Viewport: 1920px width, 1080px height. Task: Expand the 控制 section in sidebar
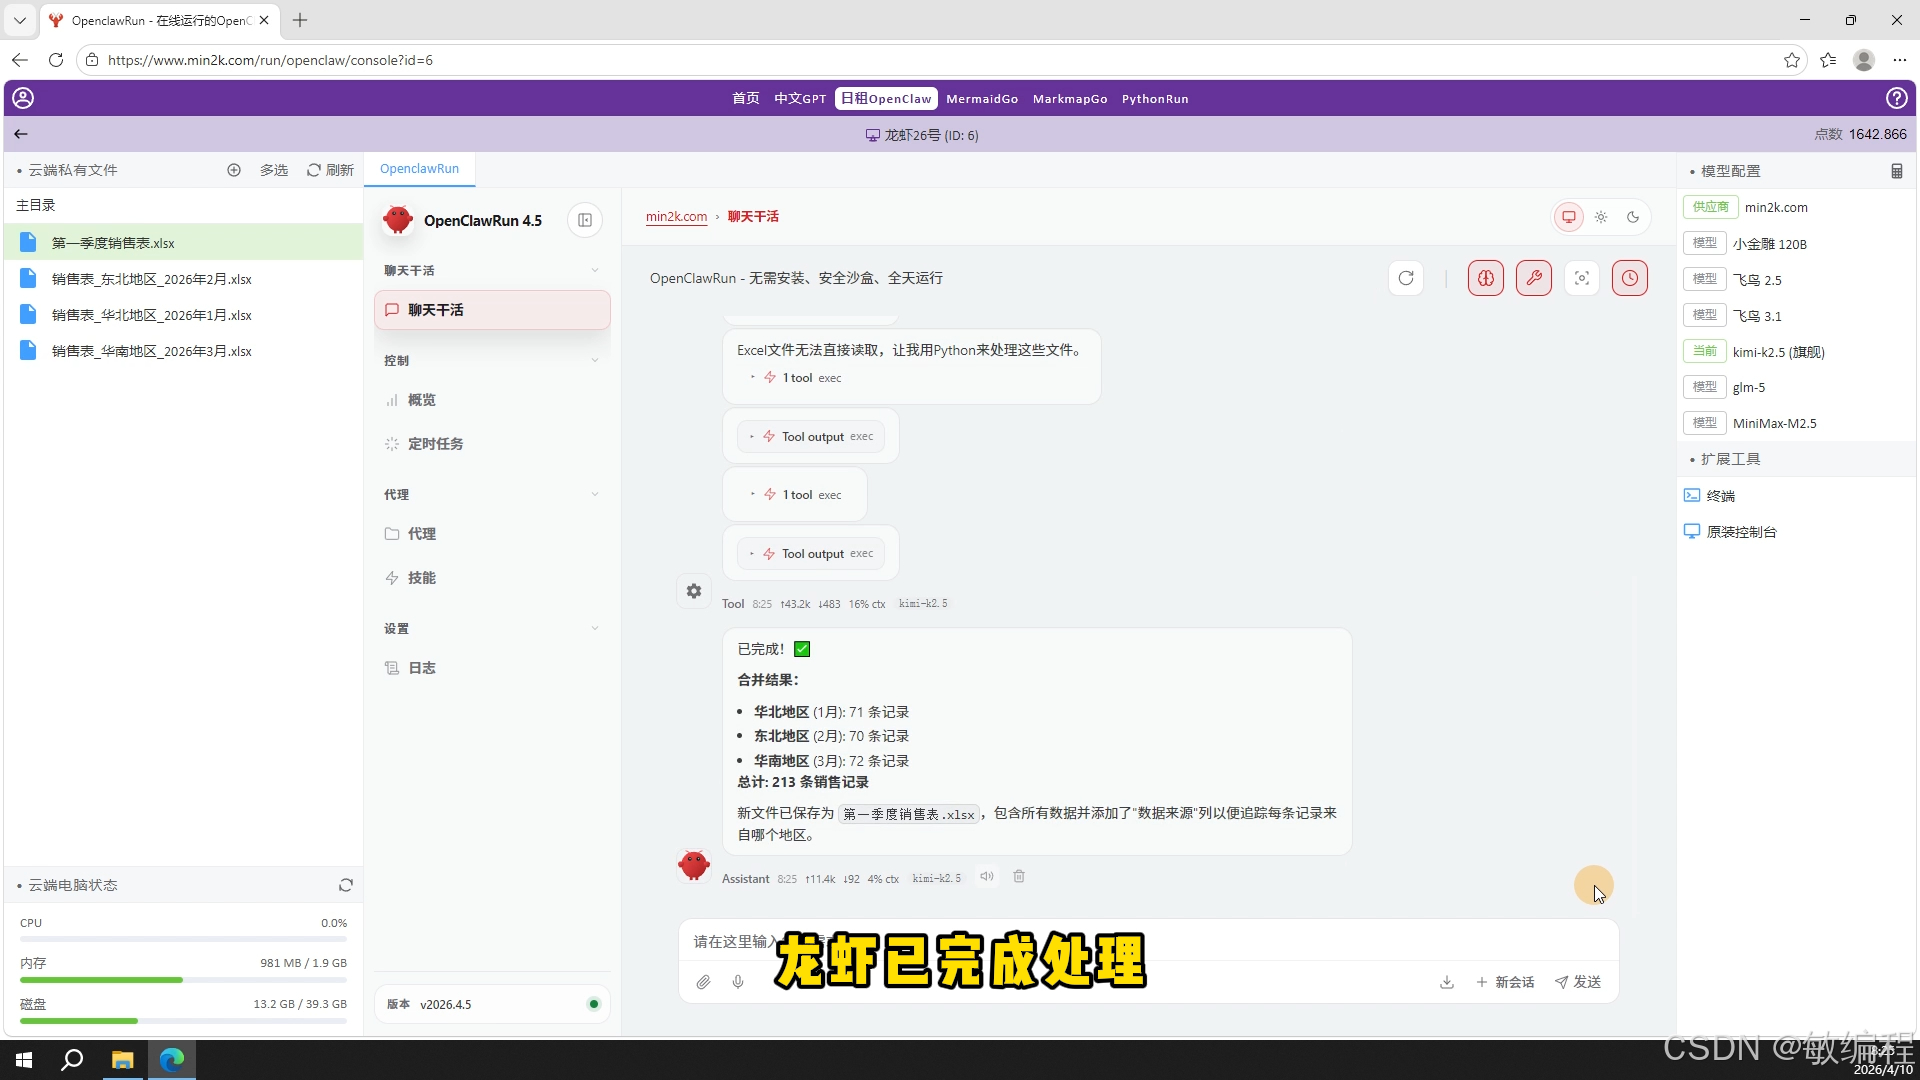coord(596,360)
